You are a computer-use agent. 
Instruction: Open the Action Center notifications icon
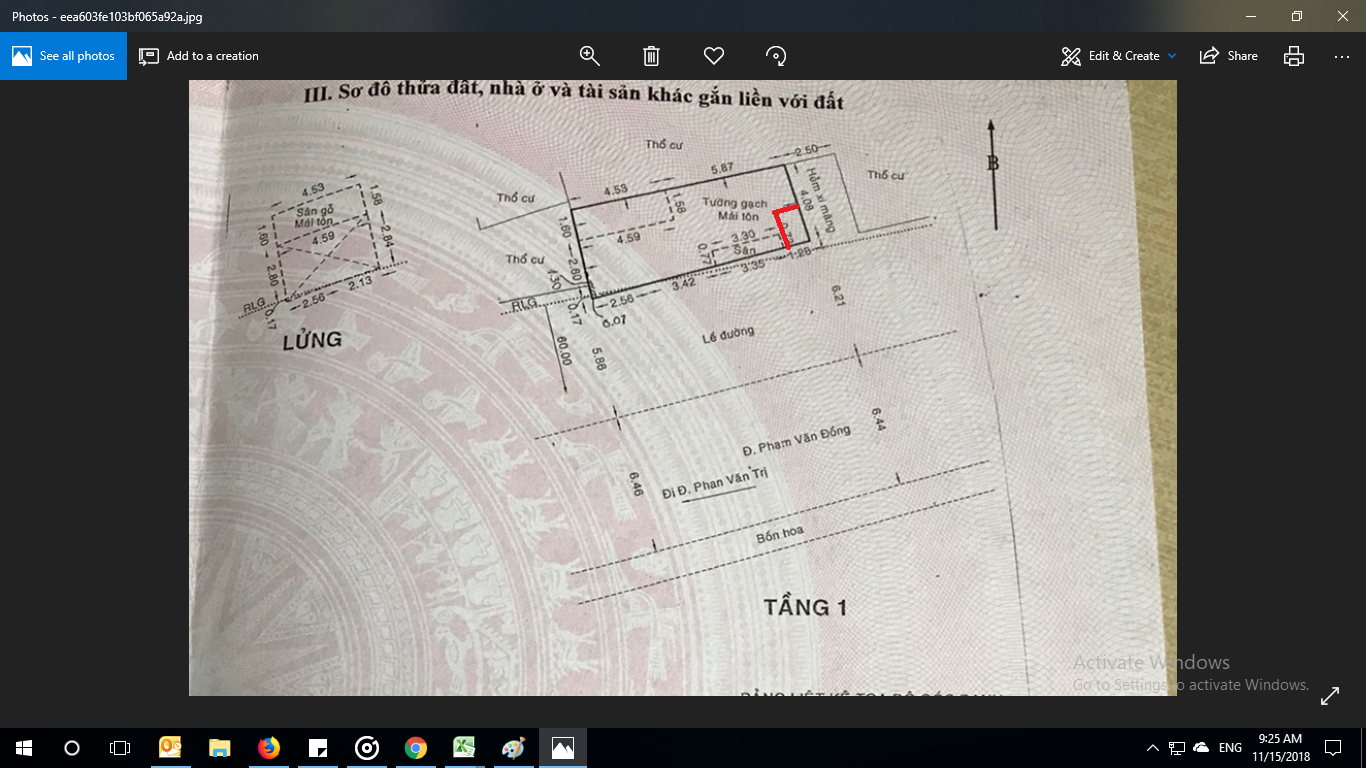click(x=1332, y=748)
